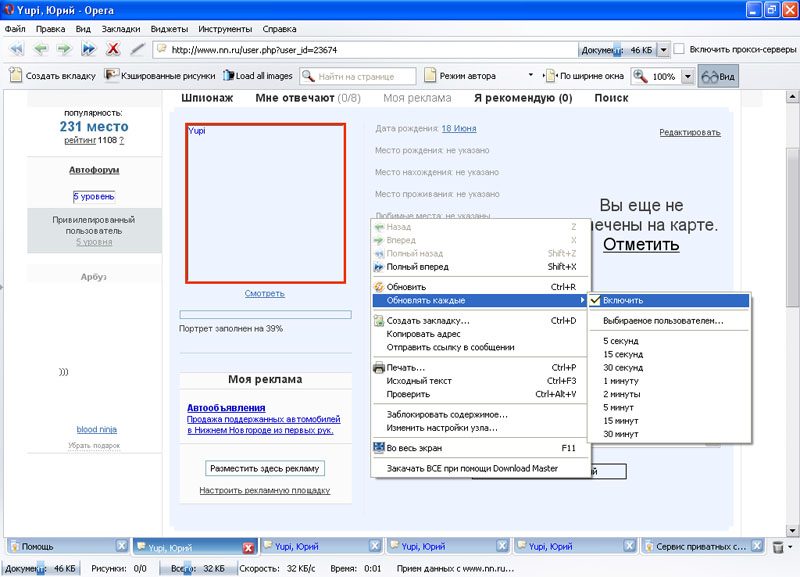The height and width of the screenshot is (577, 800).
Task: Click the Поиск page tab
Action: click(611, 98)
